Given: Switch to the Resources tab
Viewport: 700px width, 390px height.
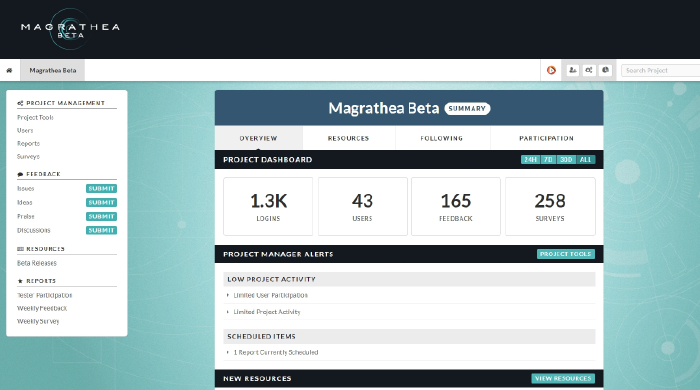Looking at the screenshot, I should click(349, 138).
